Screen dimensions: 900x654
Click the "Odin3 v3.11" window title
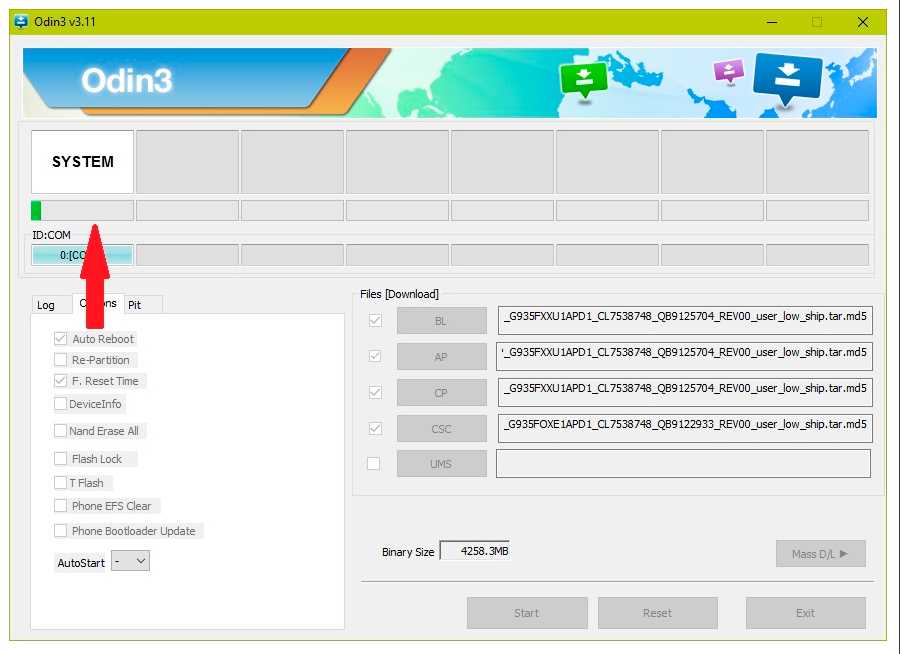(65, 22)
